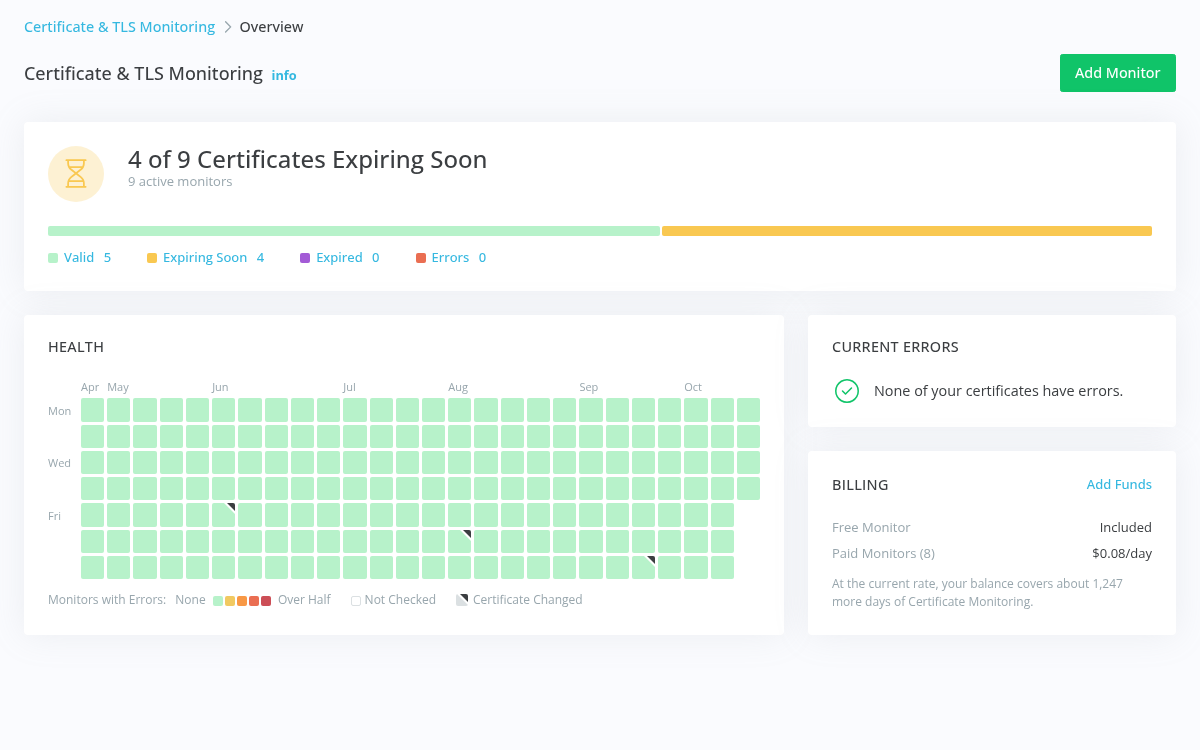The width and height of the screenshot is (1200, 750).
Task: Click the certificate-changed cell in the Jun column
Action: pyautogui.click(x=224, y=515)
